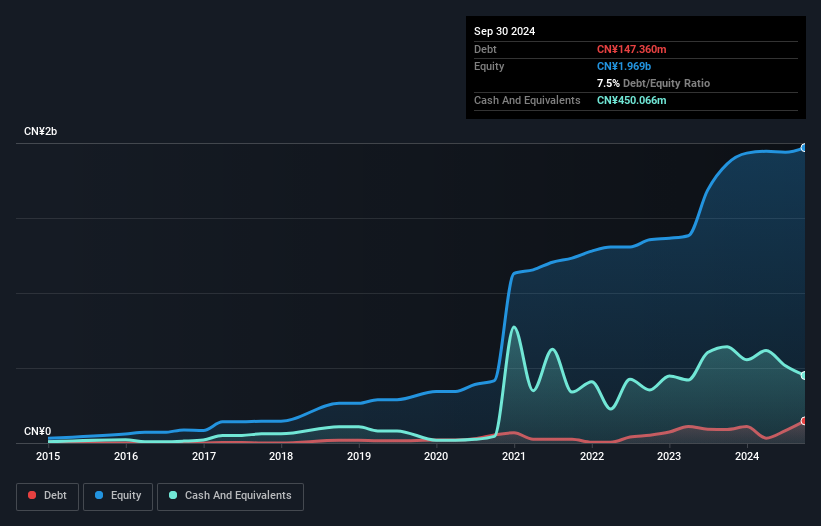This screenshot has height=526, width=821.
Task: Click the 2020 x-axis label
Action: pyautogui.click(x=436, y=456)
